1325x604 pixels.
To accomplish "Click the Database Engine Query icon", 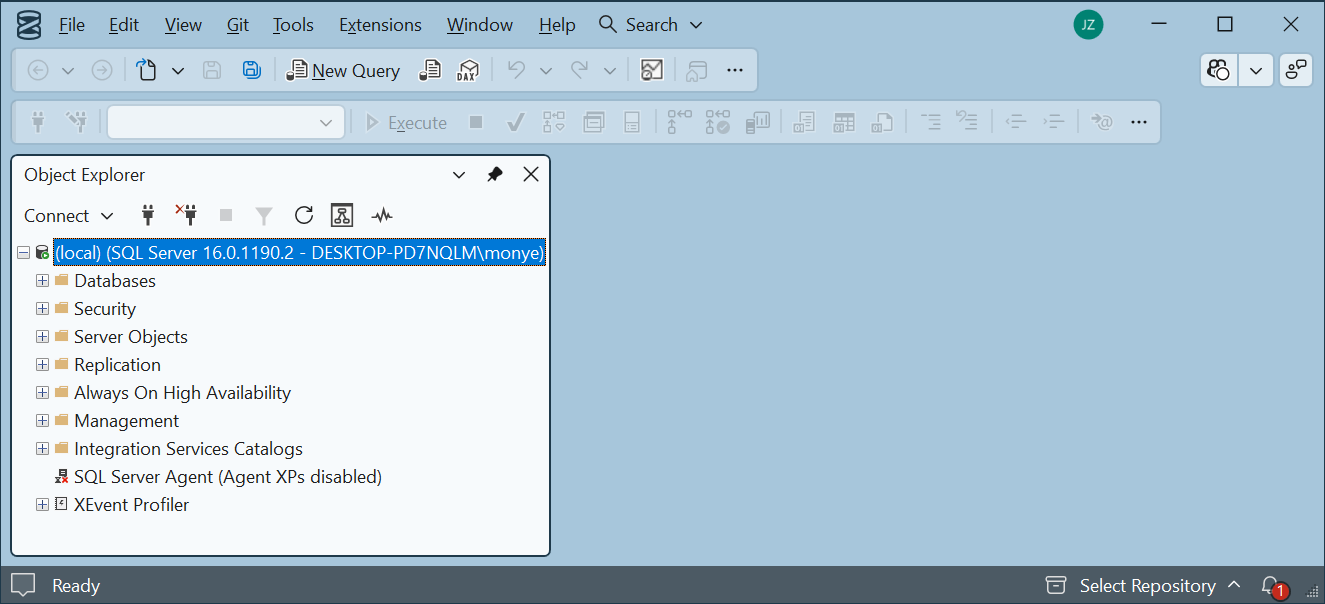I will 429,70.
